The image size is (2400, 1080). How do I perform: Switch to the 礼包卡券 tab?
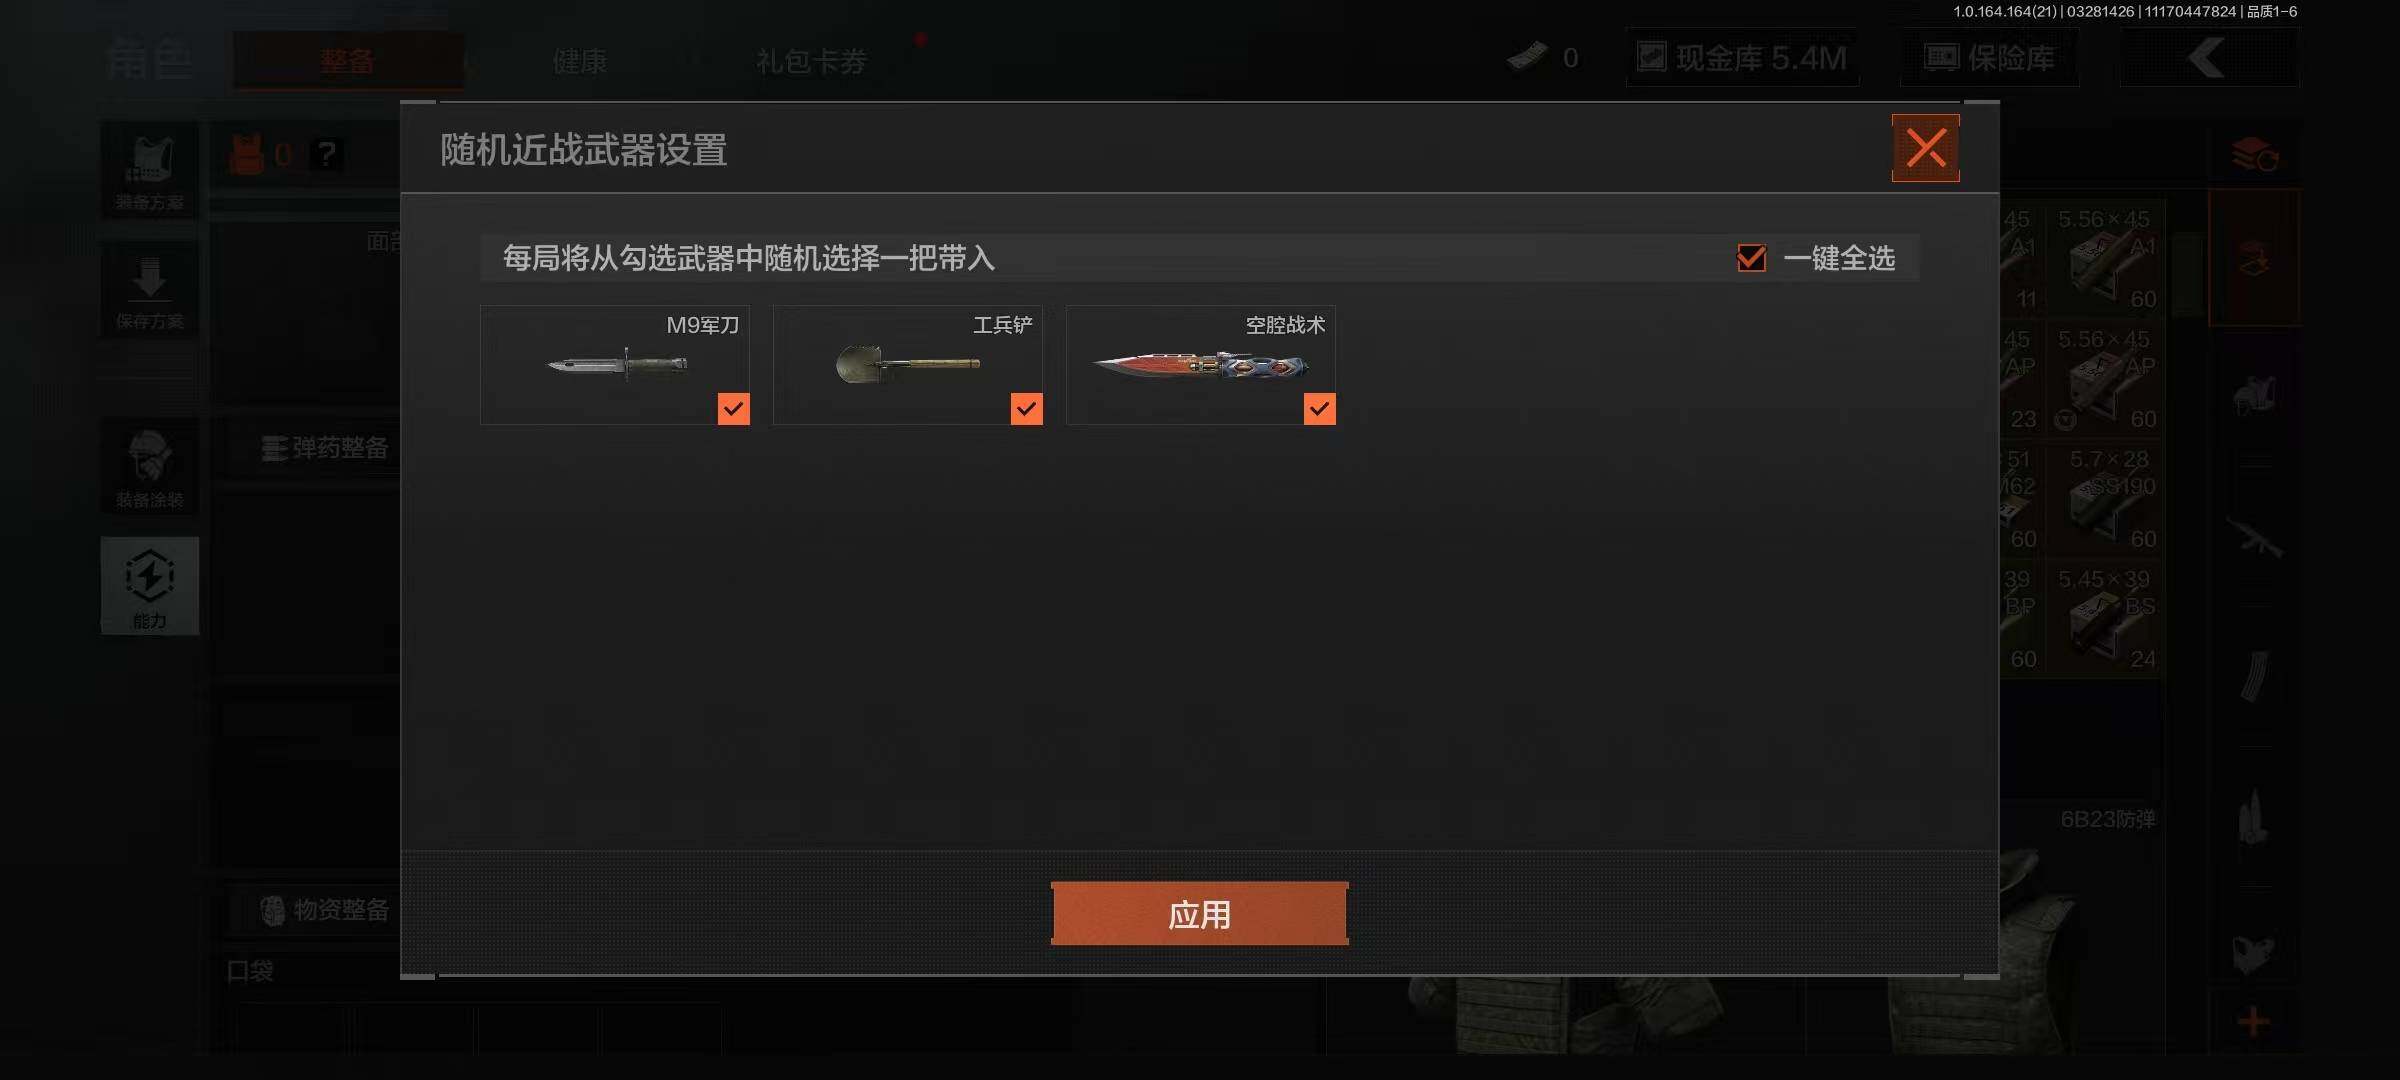coord(811,61)
